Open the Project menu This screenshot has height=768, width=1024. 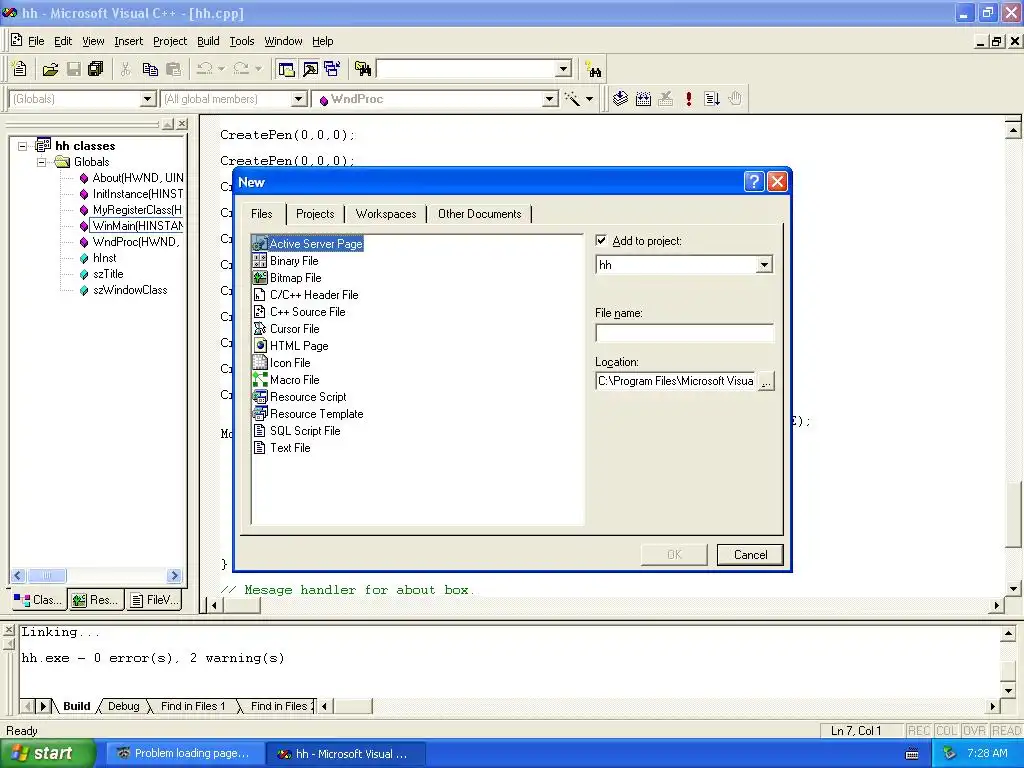(x=170, y=41)
